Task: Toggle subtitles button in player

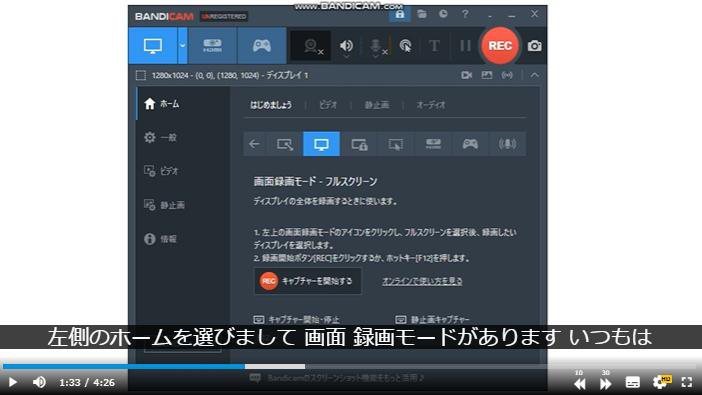Action: [633, 382]
